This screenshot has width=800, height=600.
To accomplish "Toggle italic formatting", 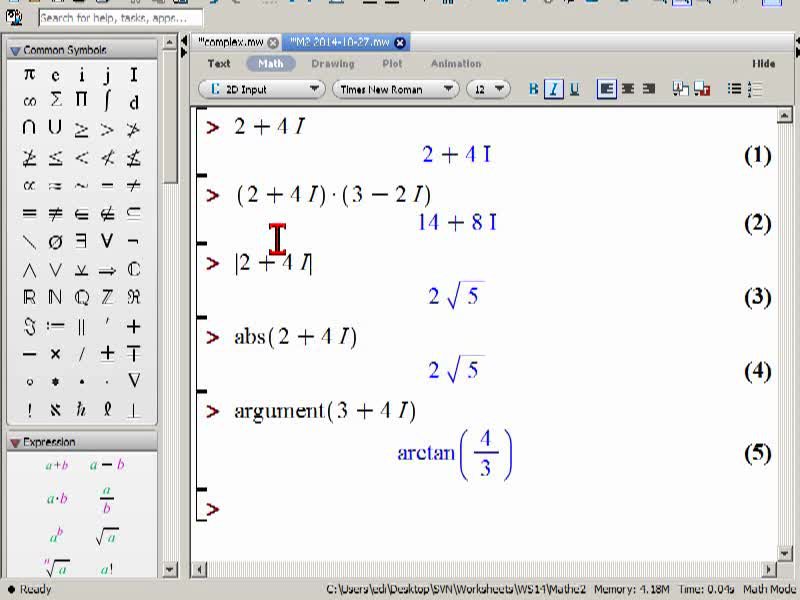I will [554, 89].
